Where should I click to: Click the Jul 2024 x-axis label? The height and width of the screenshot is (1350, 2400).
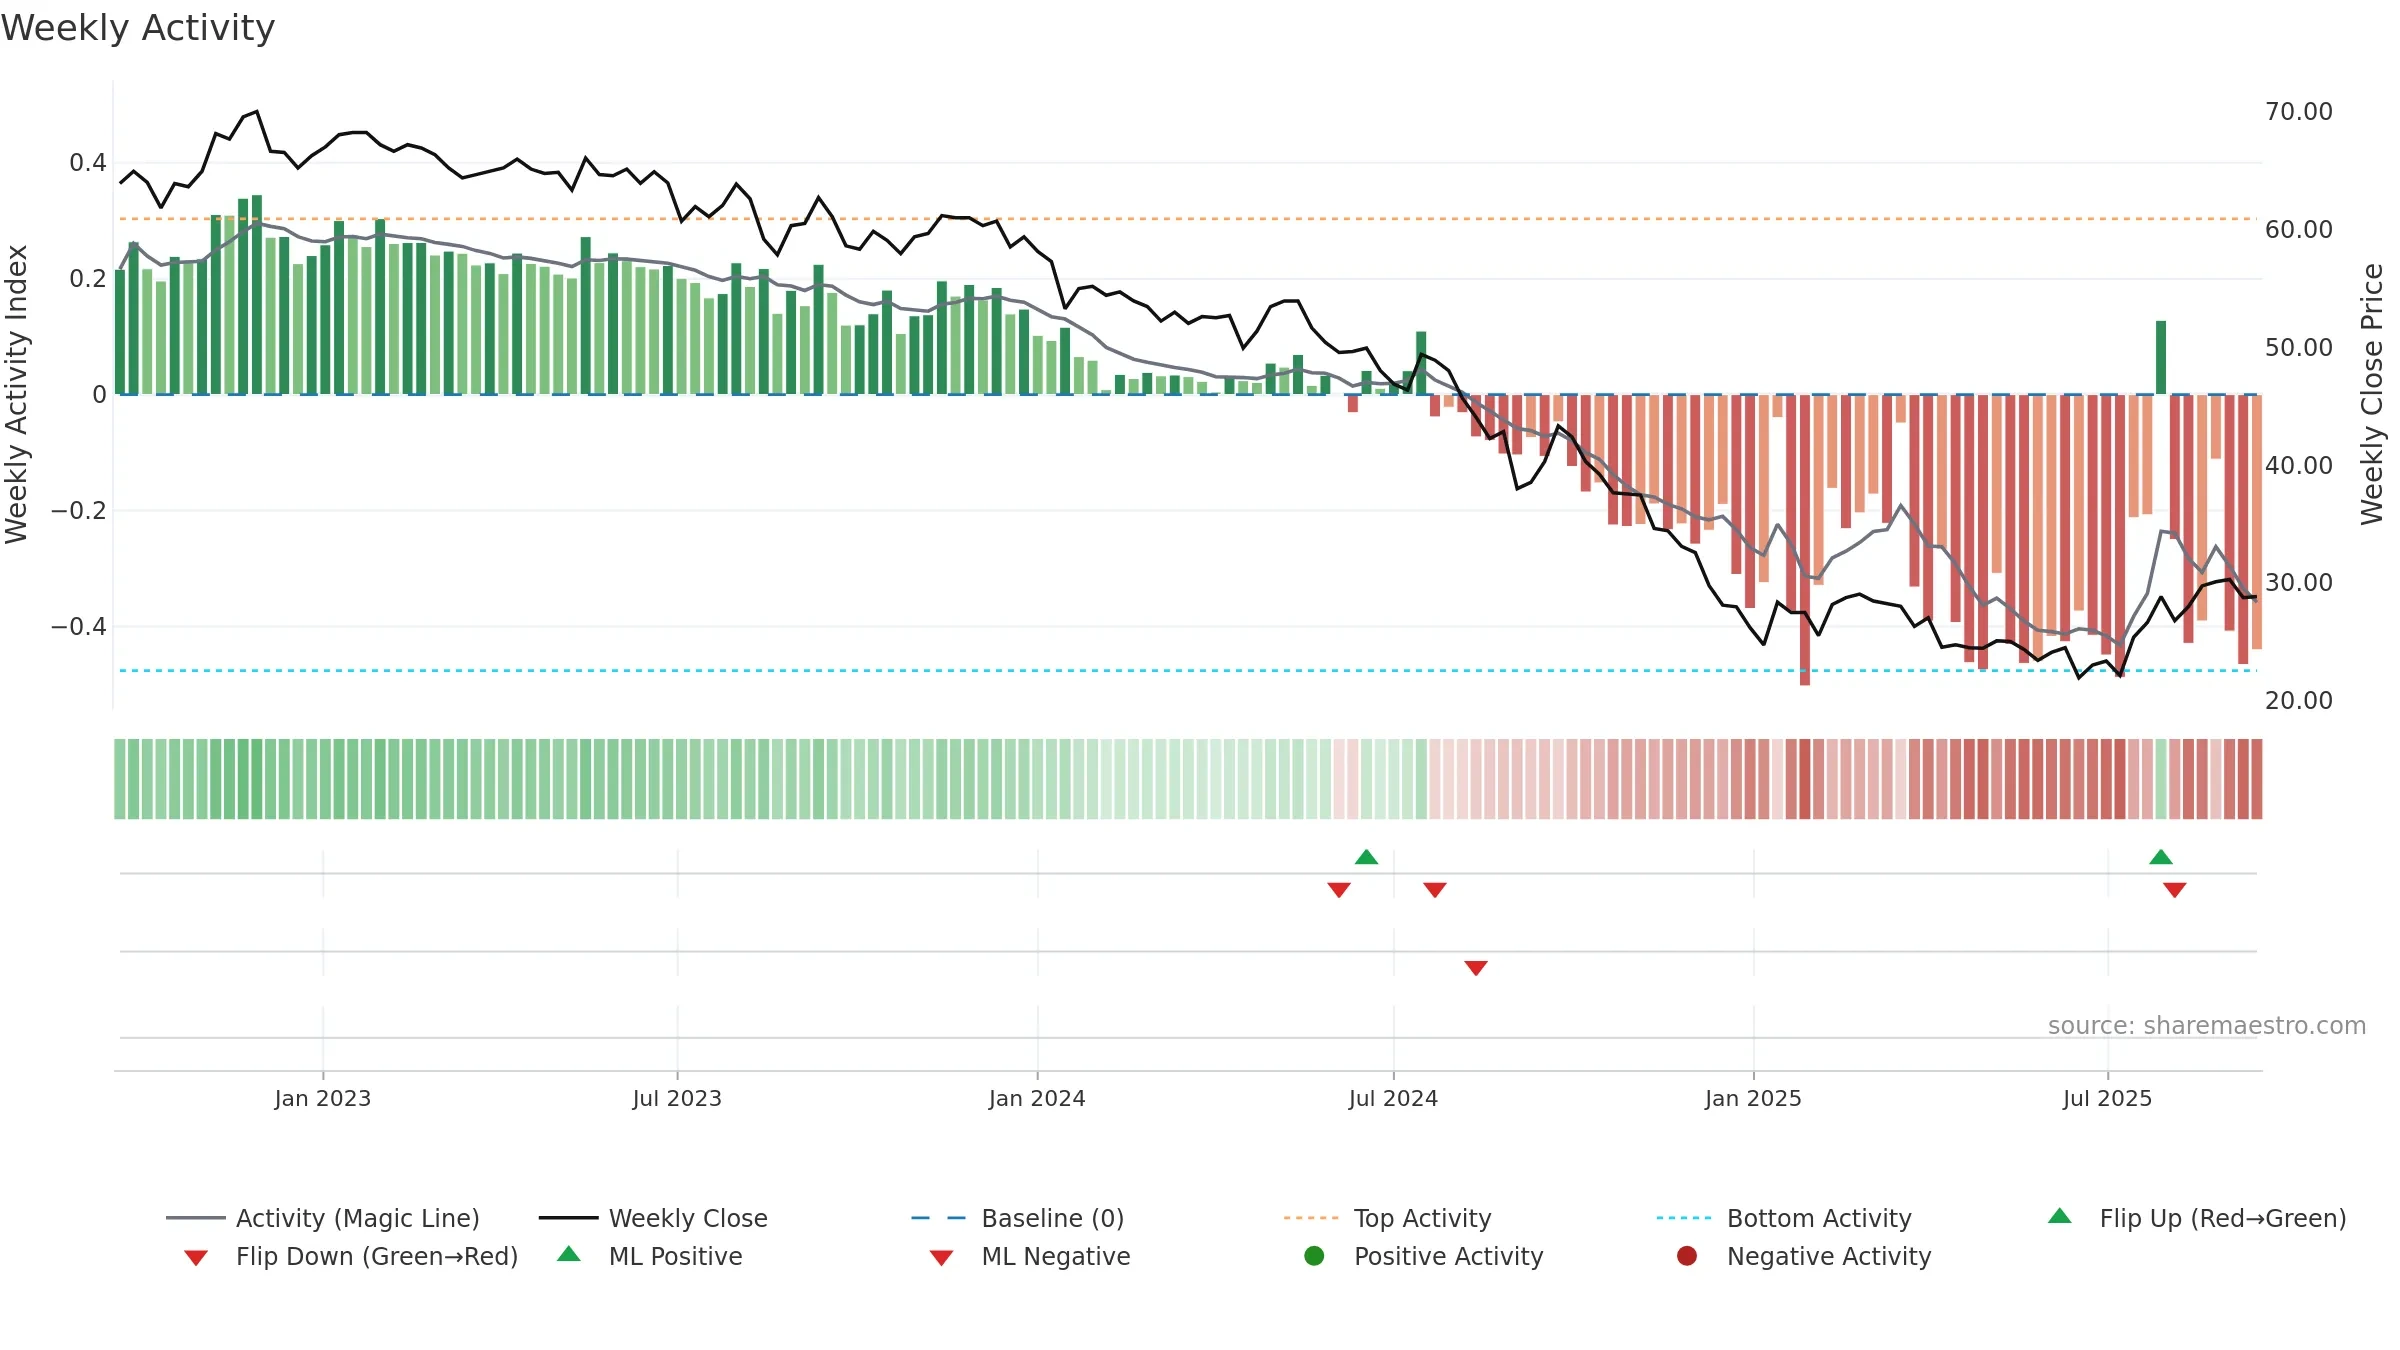pos(1393,1098)
